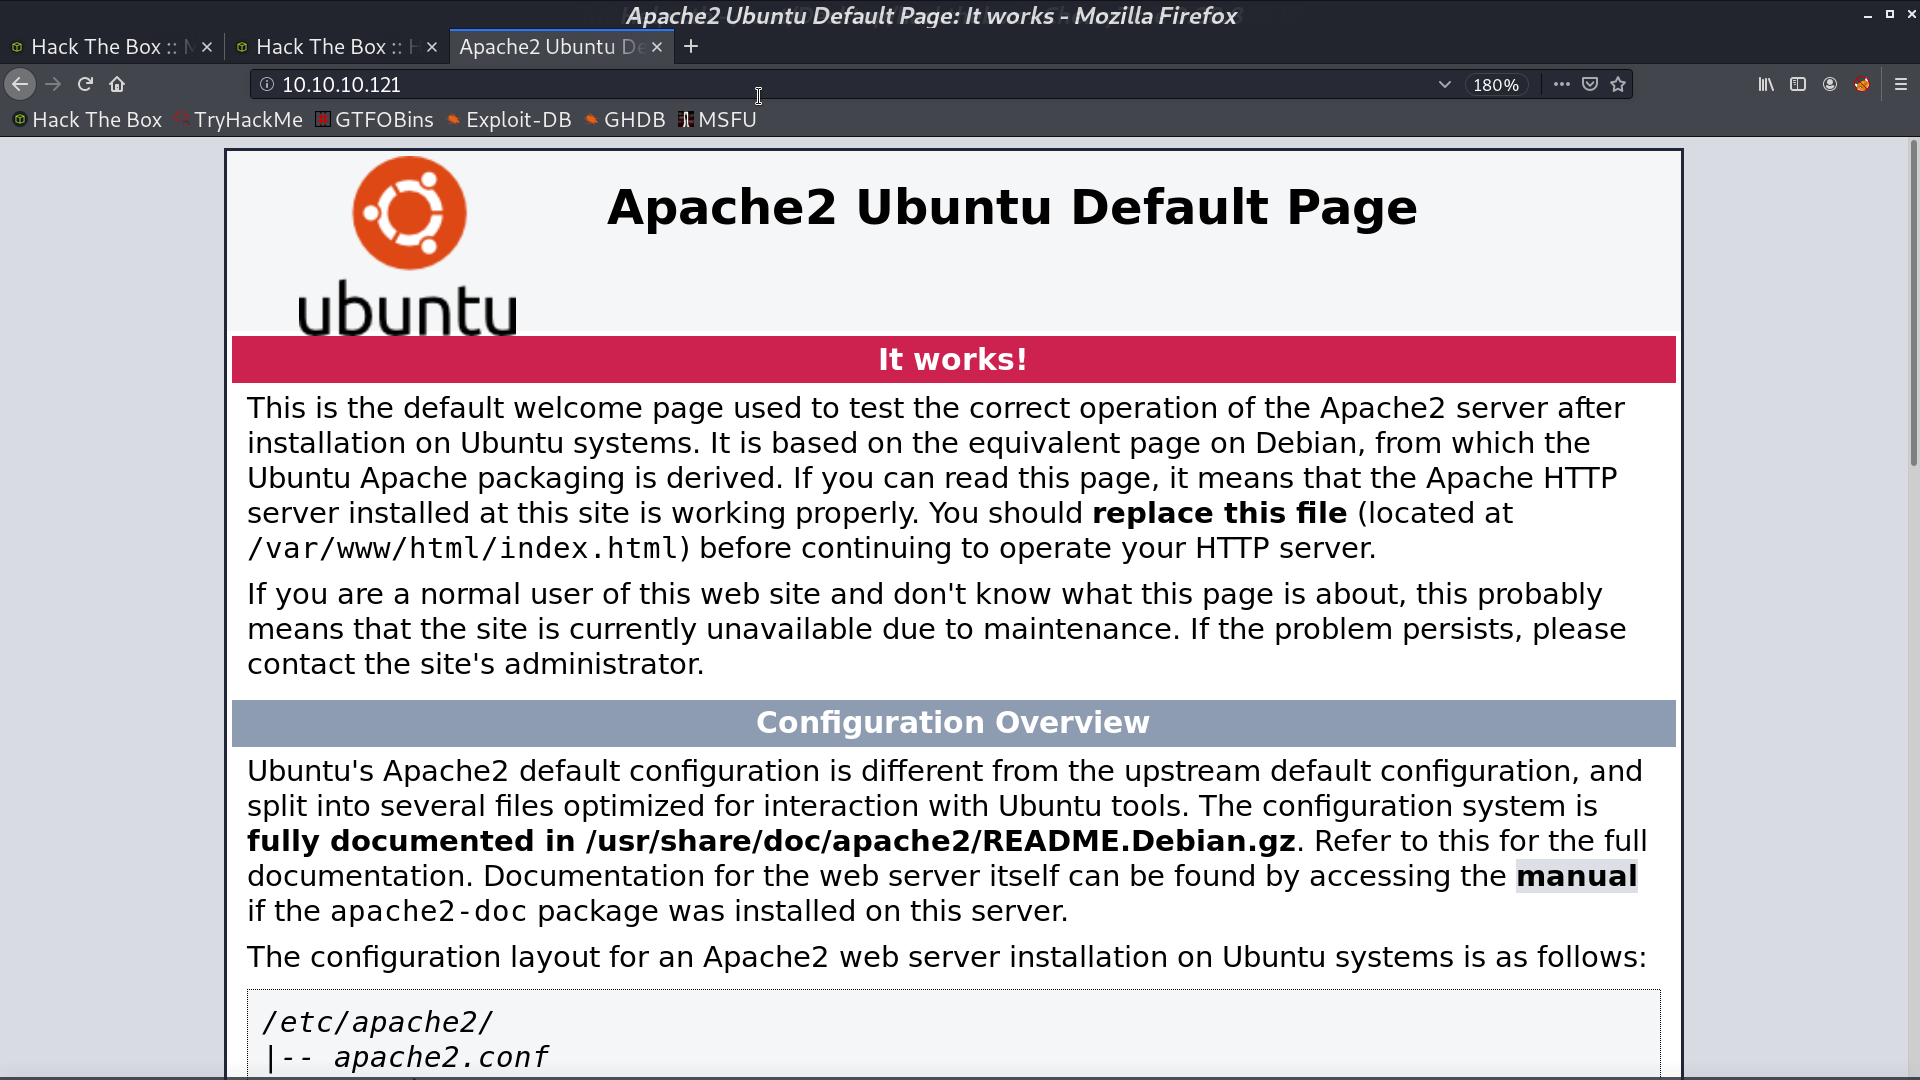Minimize the Firefox window
This screenshot has height=1080, width=1920.
(x=1867, y=15)
